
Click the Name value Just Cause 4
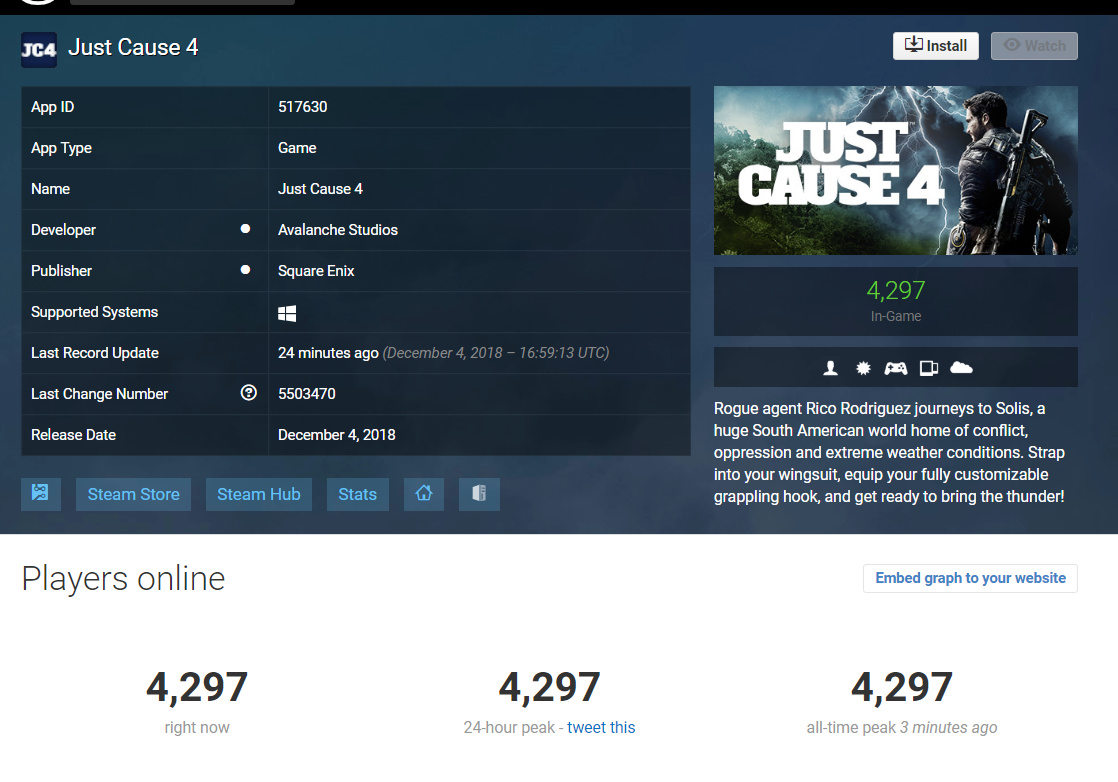click(x=320, y=189)
